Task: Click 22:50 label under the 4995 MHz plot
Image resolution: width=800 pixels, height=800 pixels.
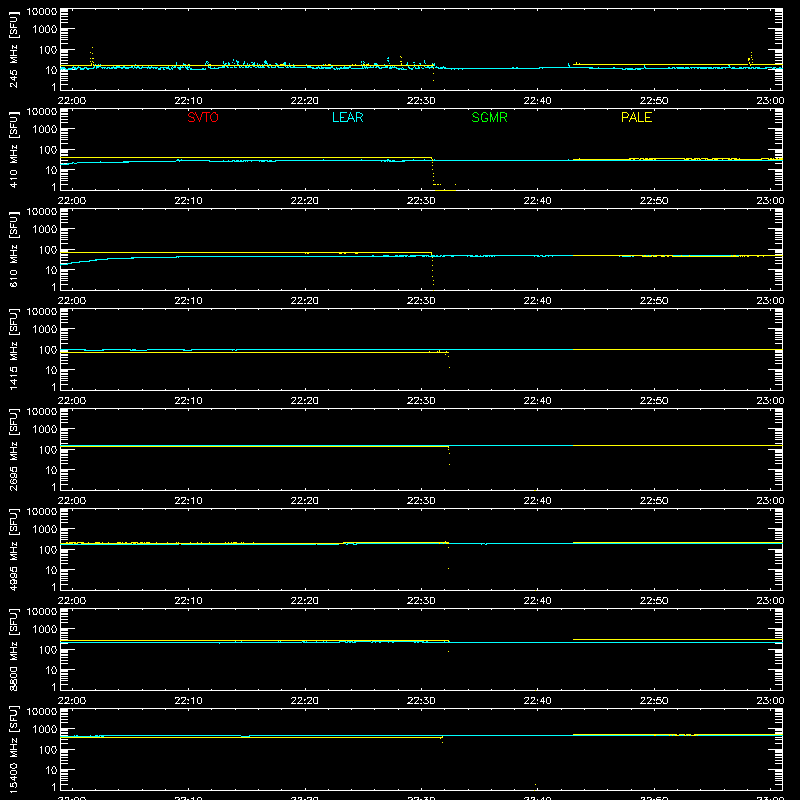Action: click(654, 601)
